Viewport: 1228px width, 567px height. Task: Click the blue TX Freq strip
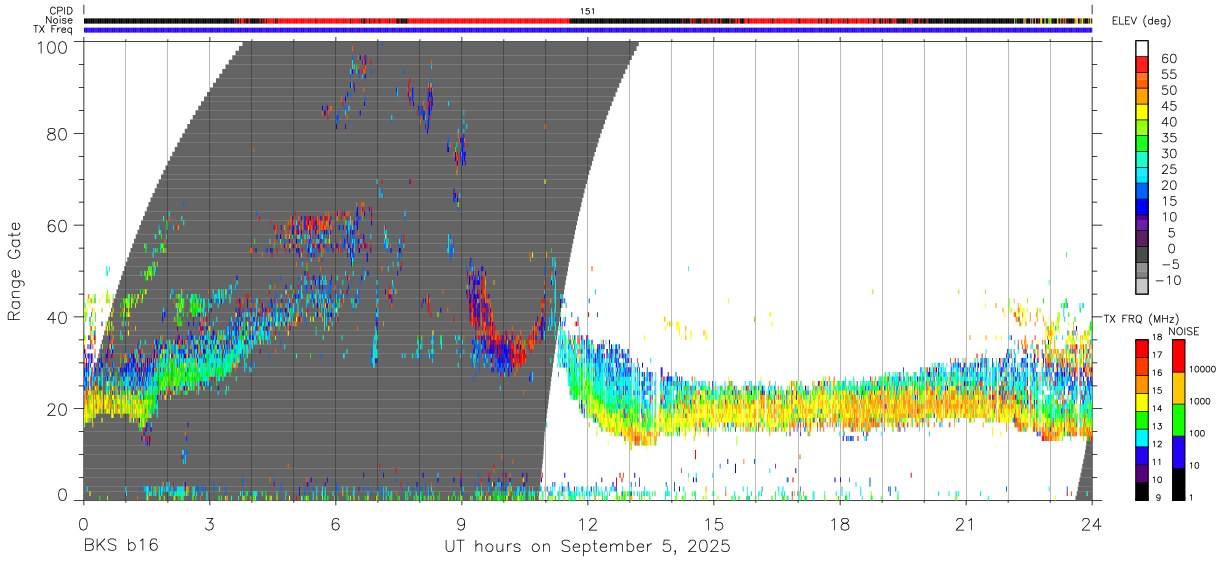point(587,29)
